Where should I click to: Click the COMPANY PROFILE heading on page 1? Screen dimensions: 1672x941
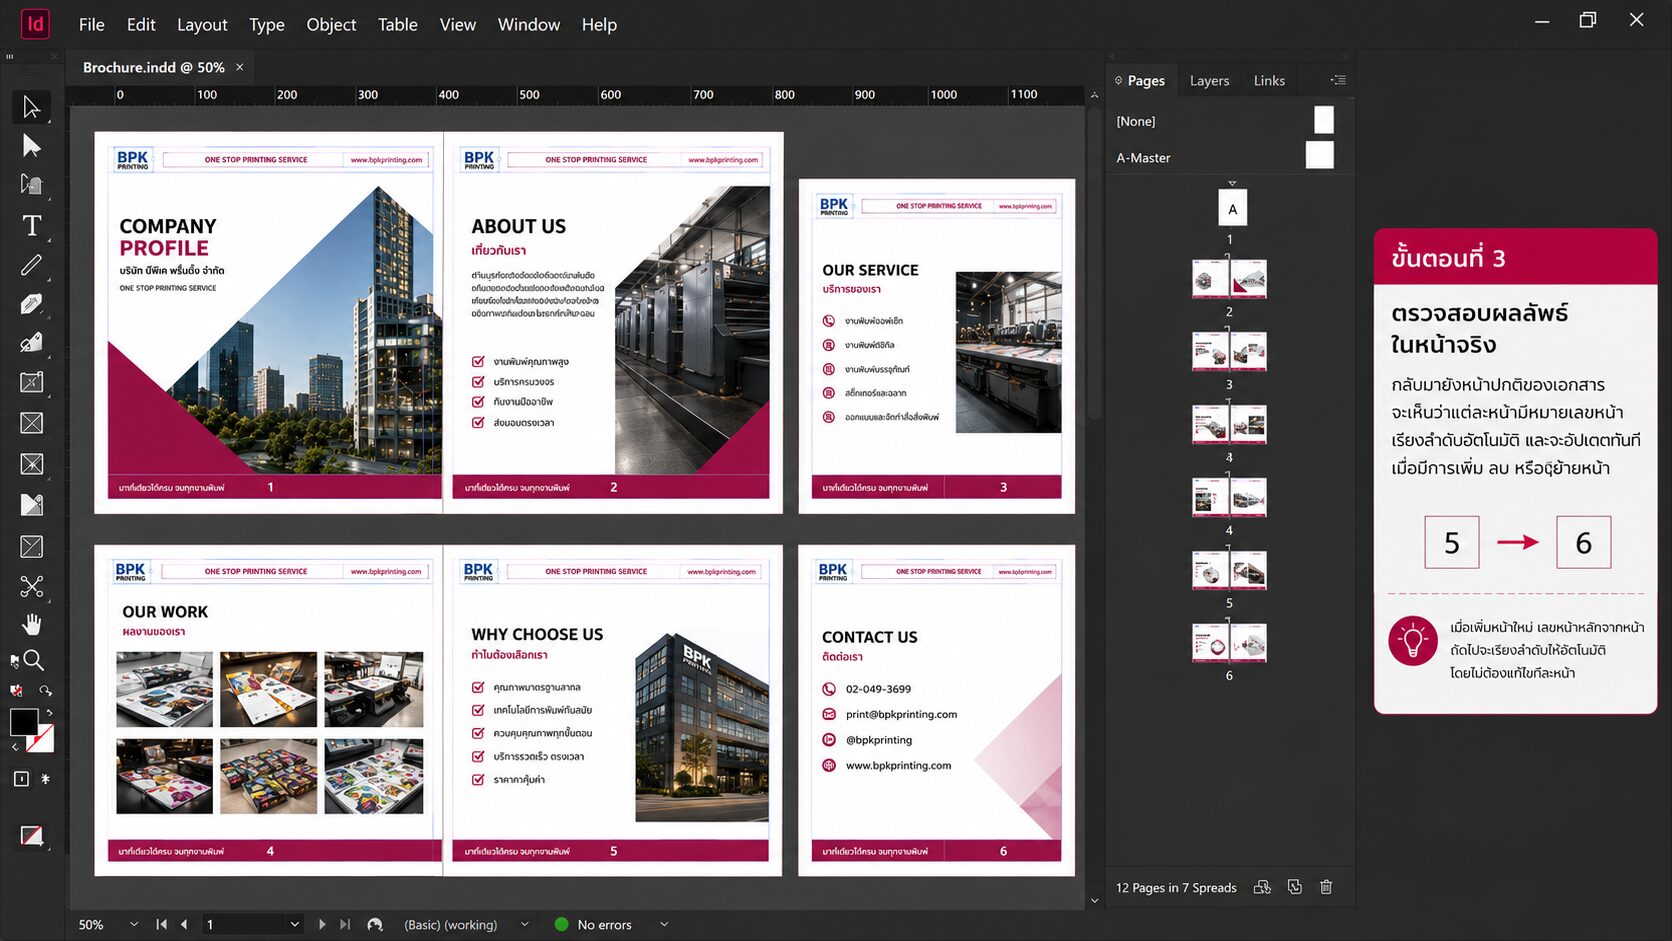(167, 237)
